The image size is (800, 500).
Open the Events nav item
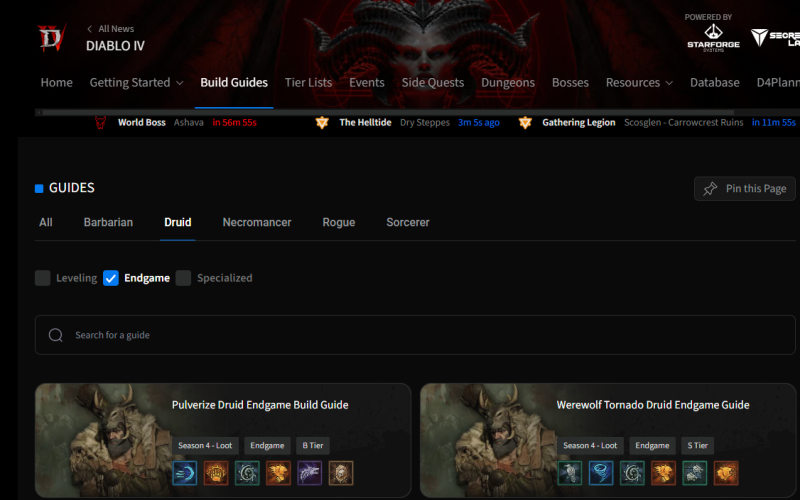pyautogui.click(x=366, y=83)
